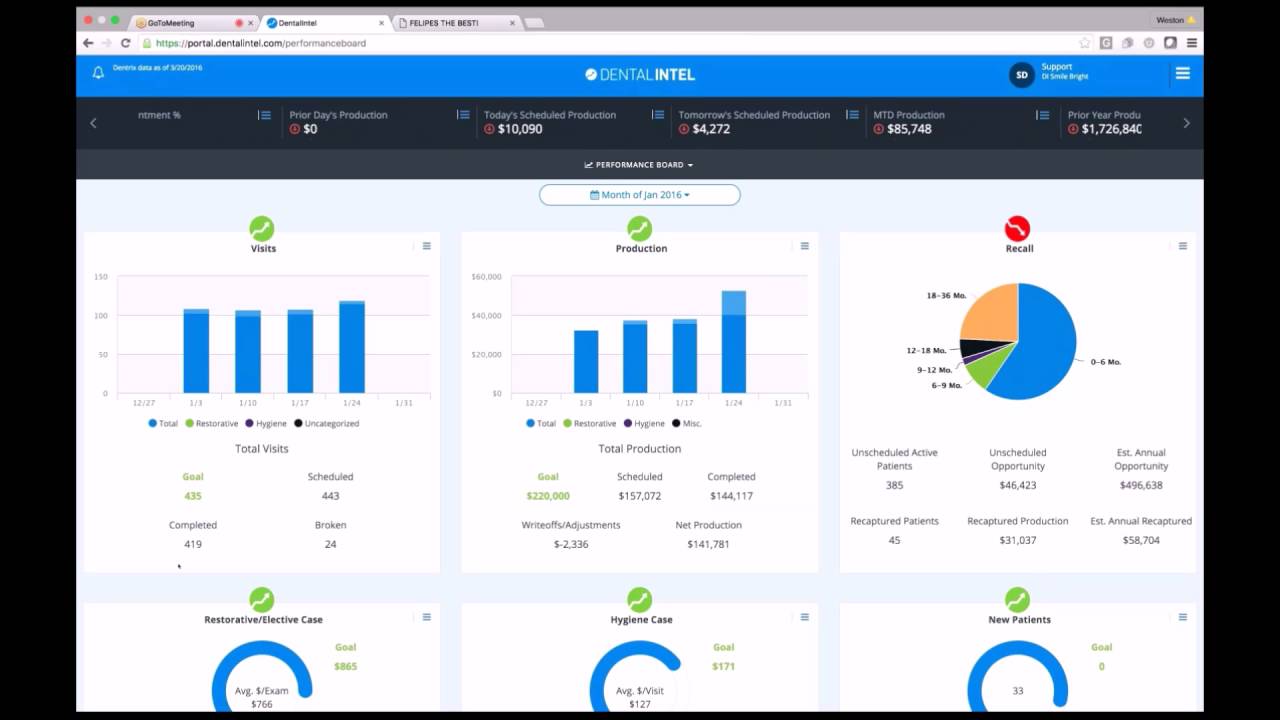This screenshot has width=1280, height=720.
Task: Open Visits card options menu
Action: [x=427, y=246]
